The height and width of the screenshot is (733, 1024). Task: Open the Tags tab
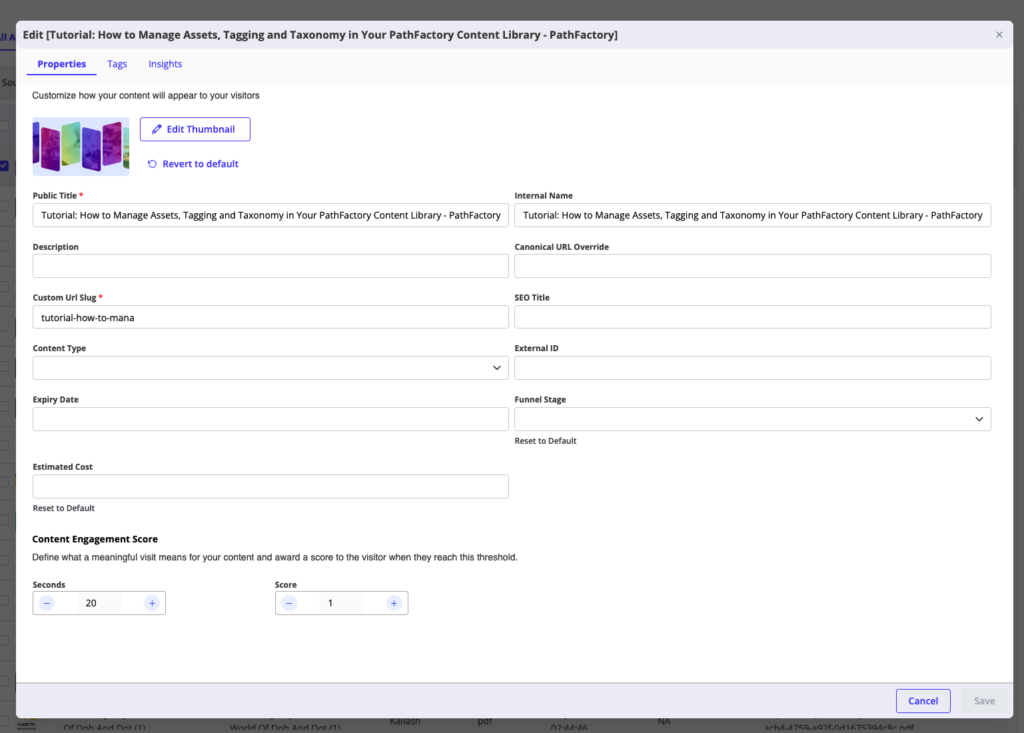coord(117,64)
